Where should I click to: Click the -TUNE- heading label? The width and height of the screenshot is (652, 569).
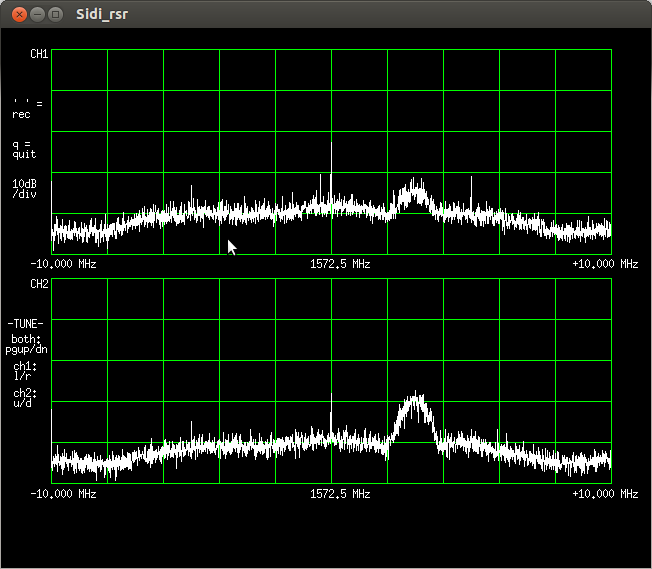click(25, 324)
